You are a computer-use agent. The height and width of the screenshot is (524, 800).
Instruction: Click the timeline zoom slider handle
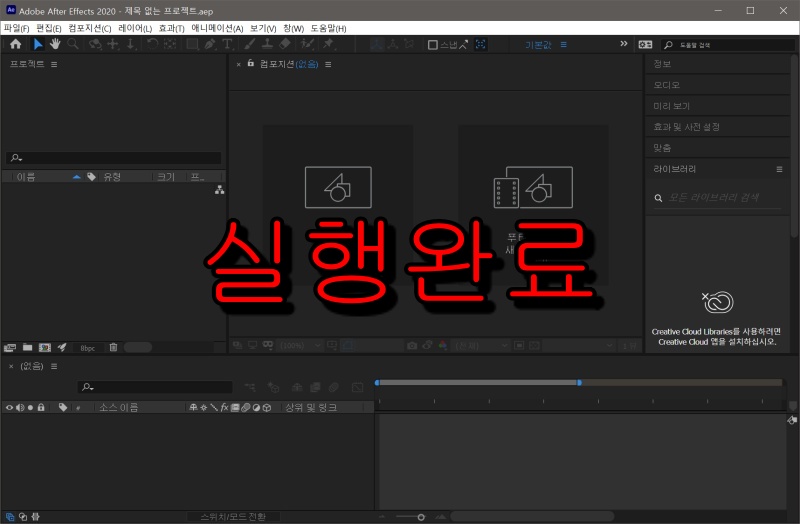[x=421, y=517]
